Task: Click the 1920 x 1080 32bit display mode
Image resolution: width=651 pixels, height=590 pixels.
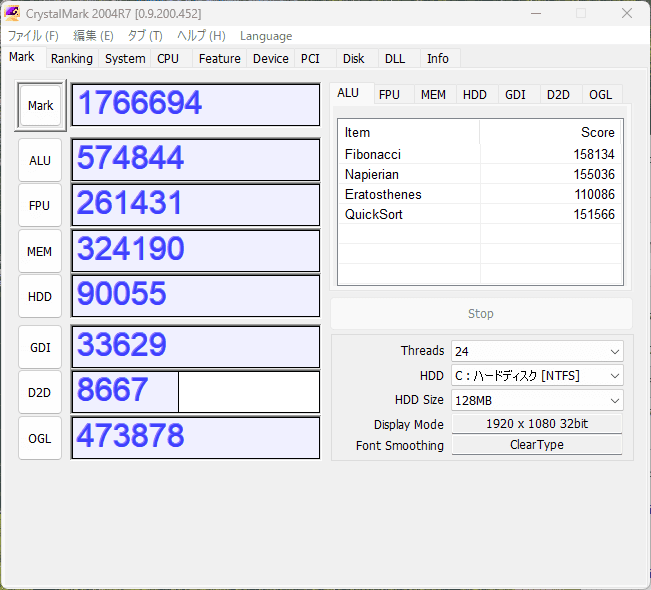Action: coord(537,424)
